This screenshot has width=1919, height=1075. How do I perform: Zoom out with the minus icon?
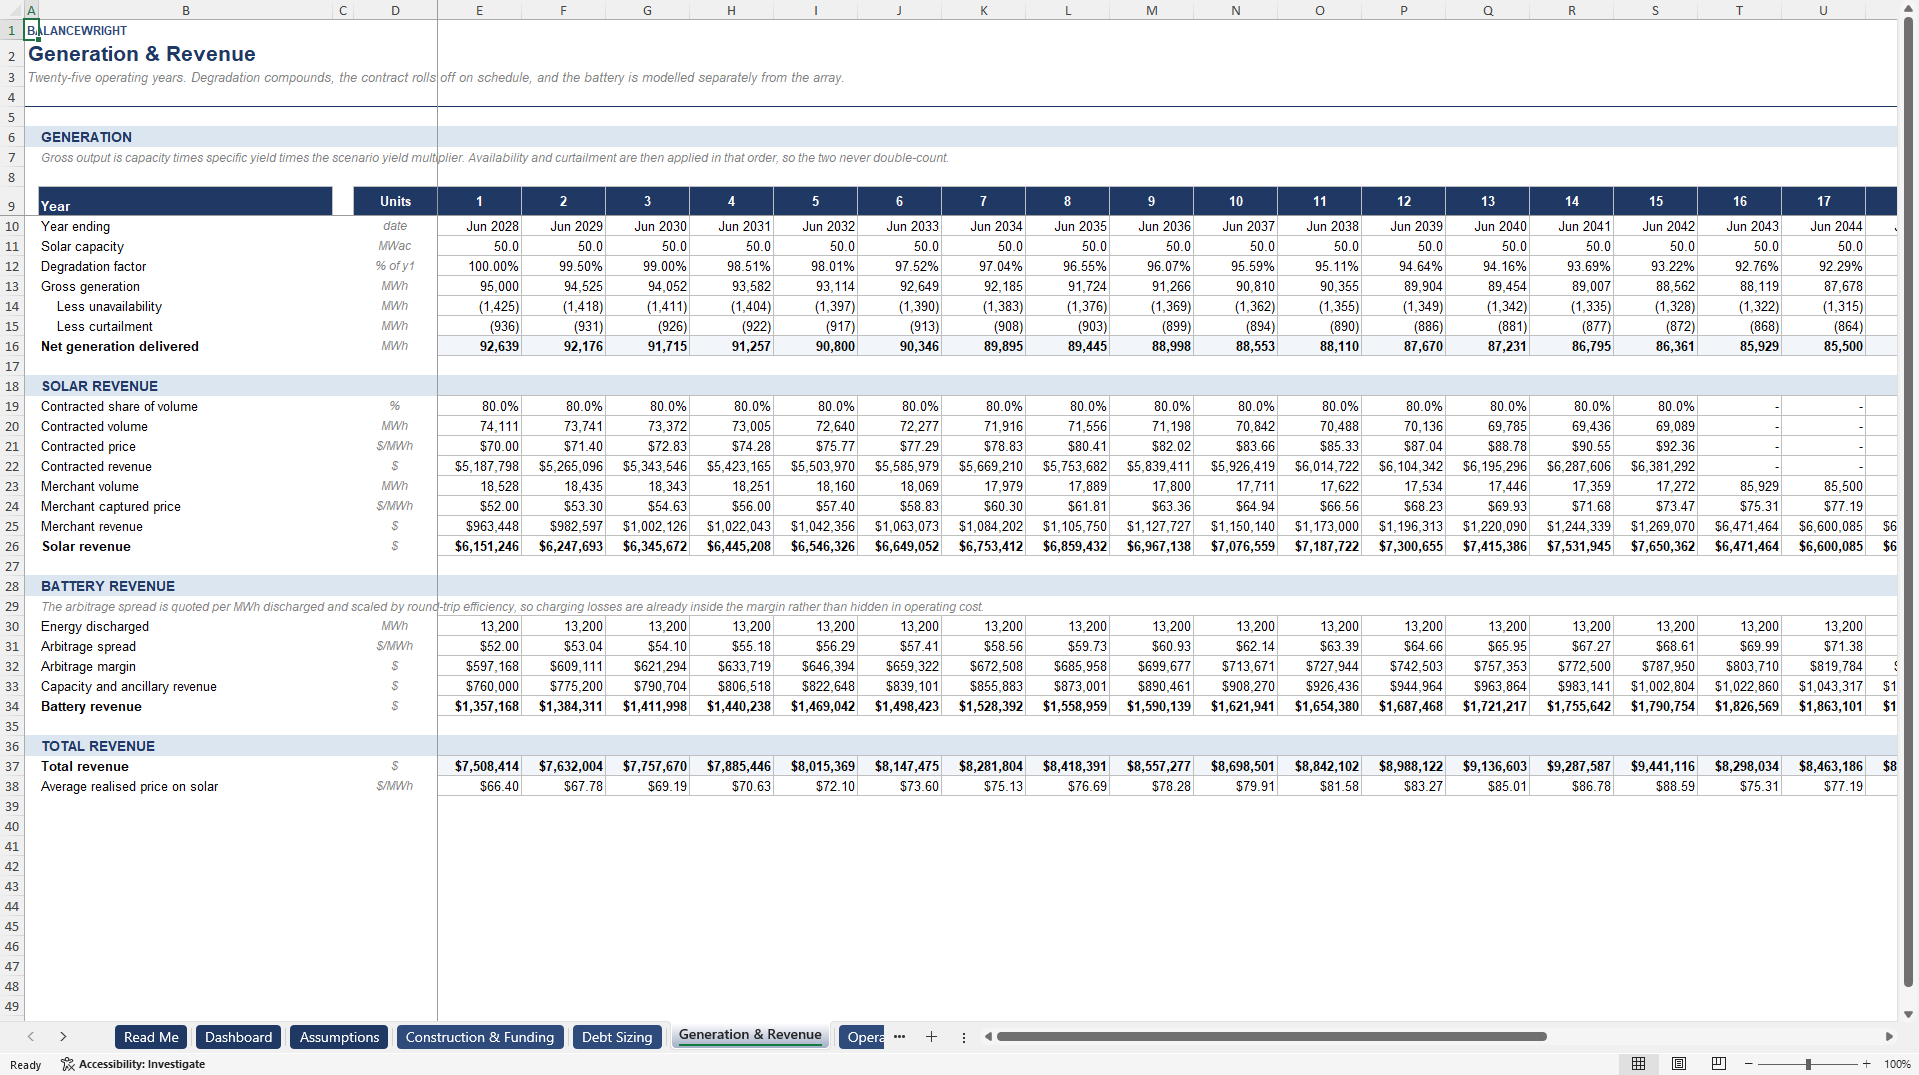pyautogui.click(x=1748, y=1064)
